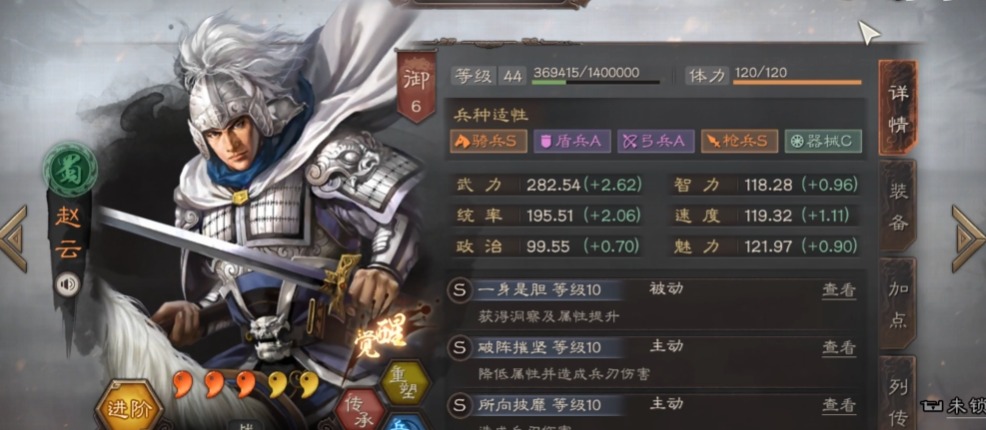986x430 pixels.
Task: View details of 破阵摧坚 skill via 查看
Action: coord(839,347)
